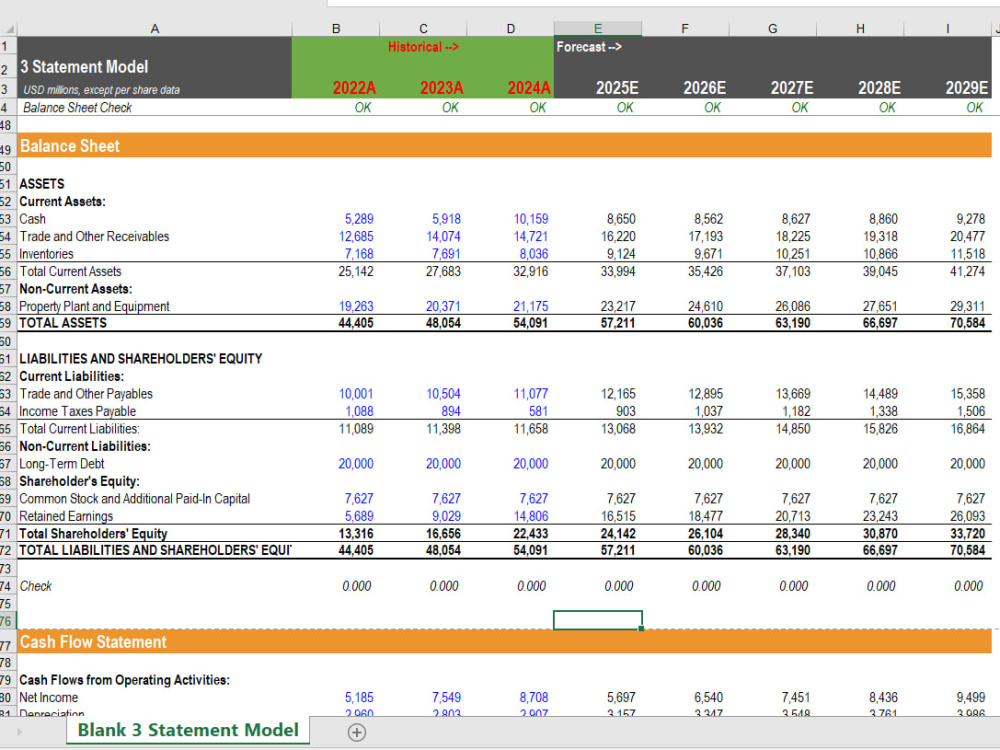Click Cash Flows from Operating Activities heading
The height and width of the screenshot is (750, 1000).
124,680
